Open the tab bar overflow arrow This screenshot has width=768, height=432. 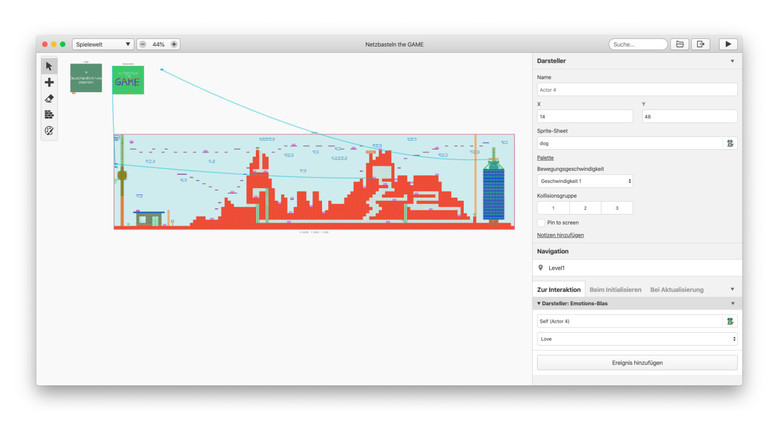(x=733, y=289)
